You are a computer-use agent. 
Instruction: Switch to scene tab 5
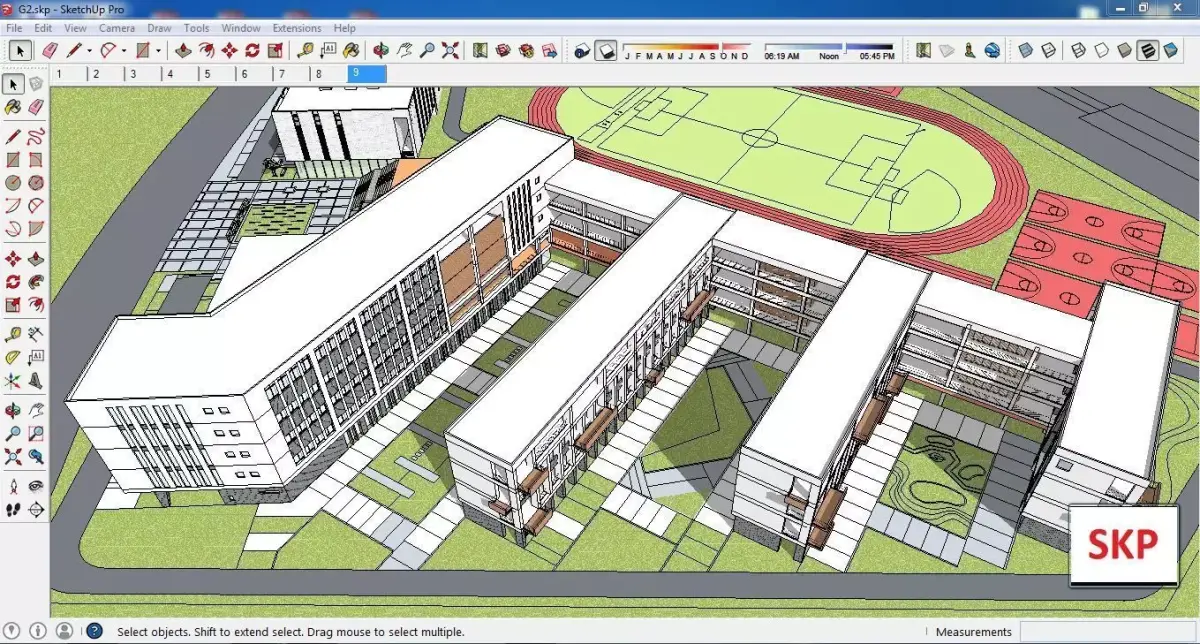pyautogui.click(x=216, y=74)
